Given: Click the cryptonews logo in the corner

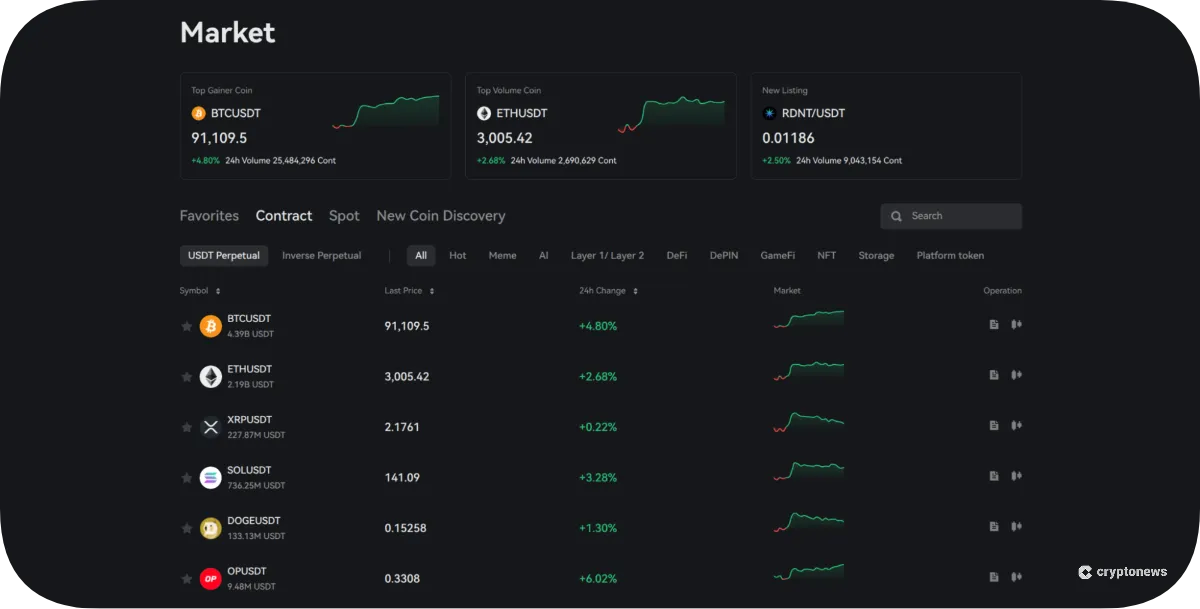Looking at the screenshot, I should (1124, 572).
